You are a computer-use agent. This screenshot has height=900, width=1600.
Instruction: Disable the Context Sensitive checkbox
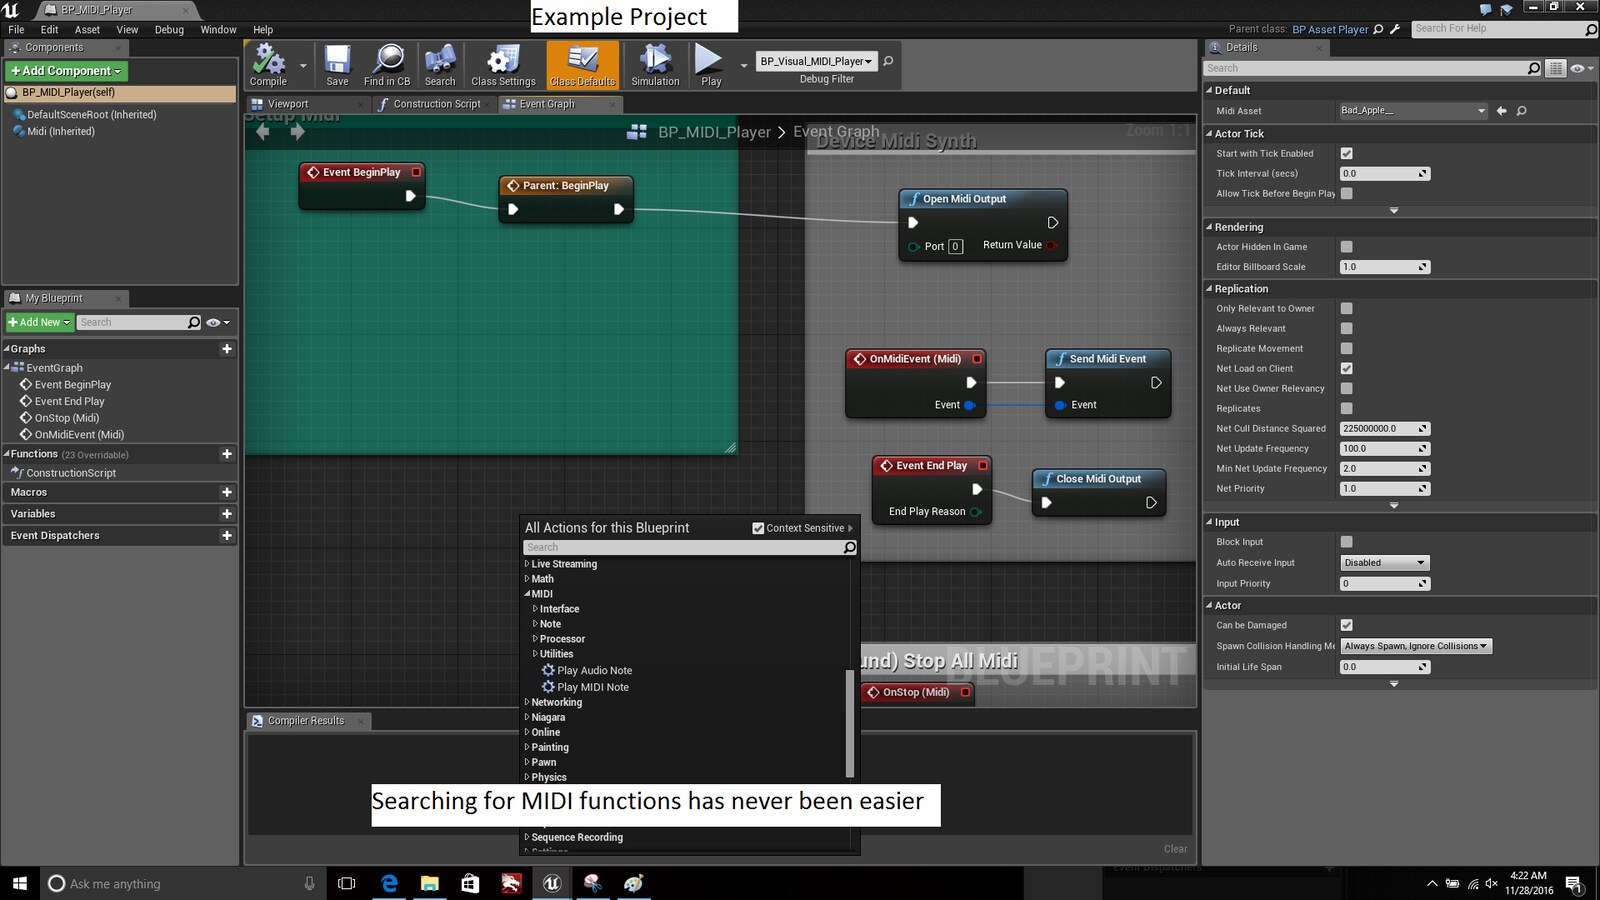758,528
